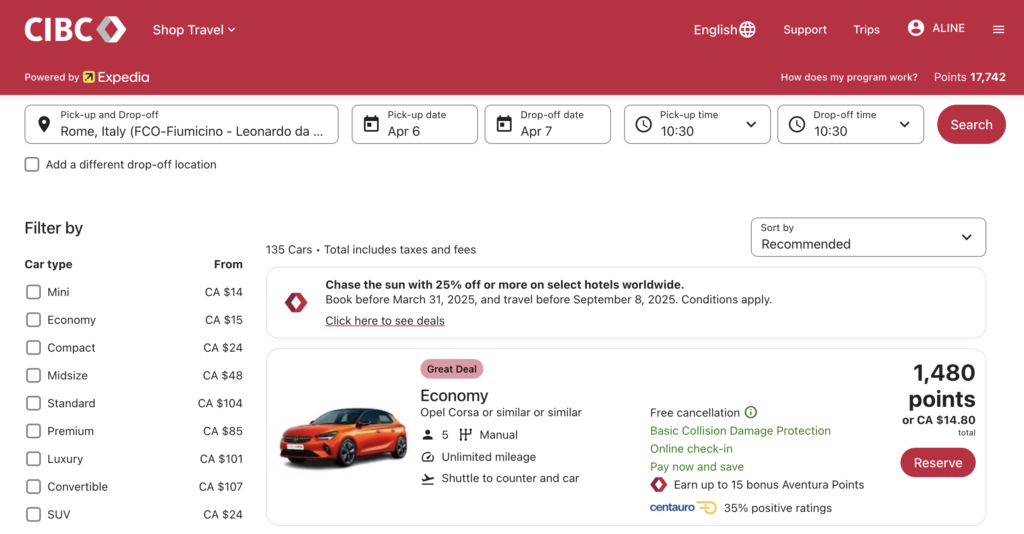Click the CIBC logo in header
The width and height of the screenshot is (1024, 534).
pos(75,29)
